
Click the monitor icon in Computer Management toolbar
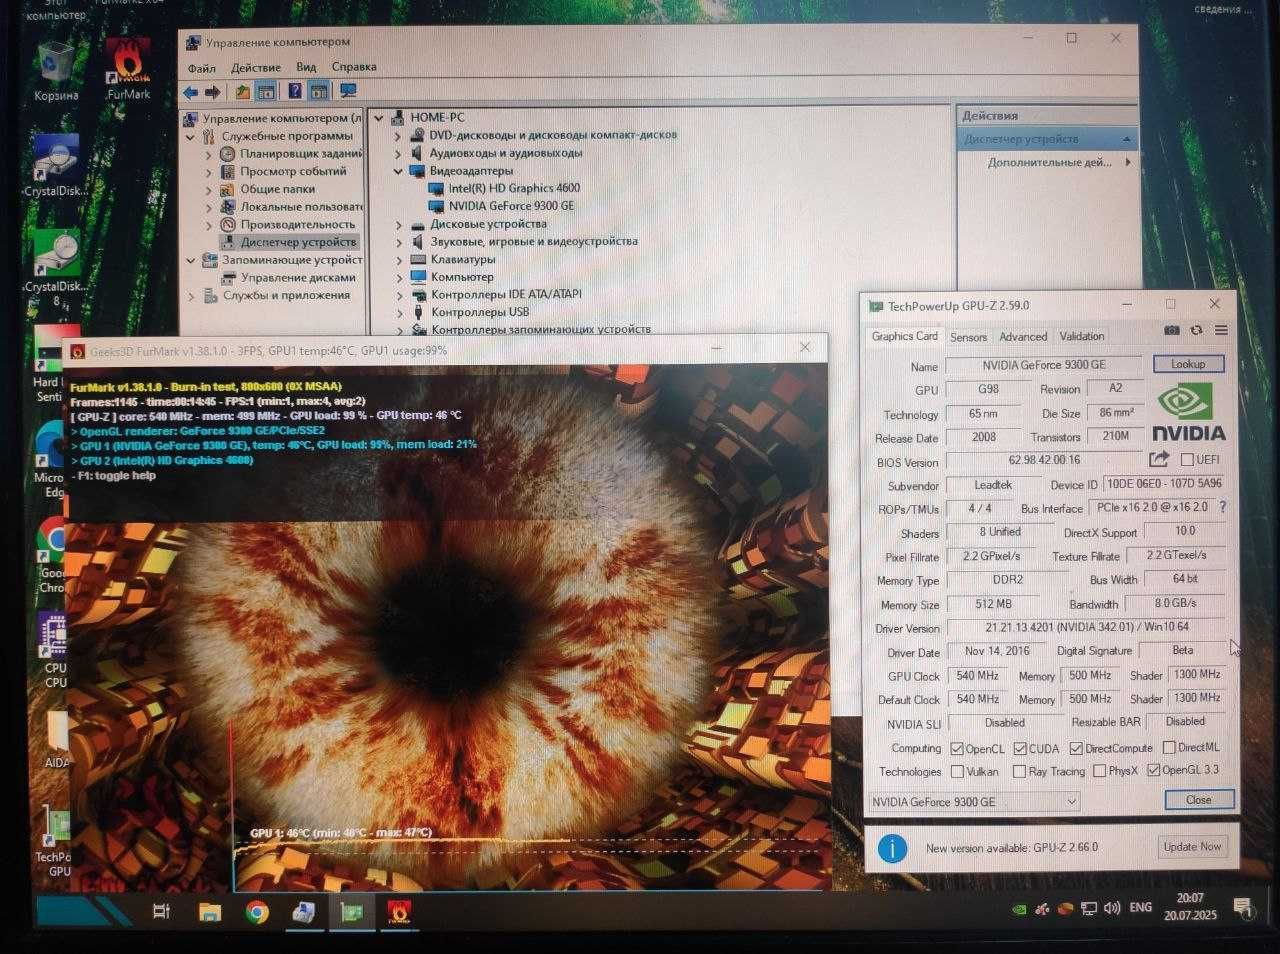348,91
